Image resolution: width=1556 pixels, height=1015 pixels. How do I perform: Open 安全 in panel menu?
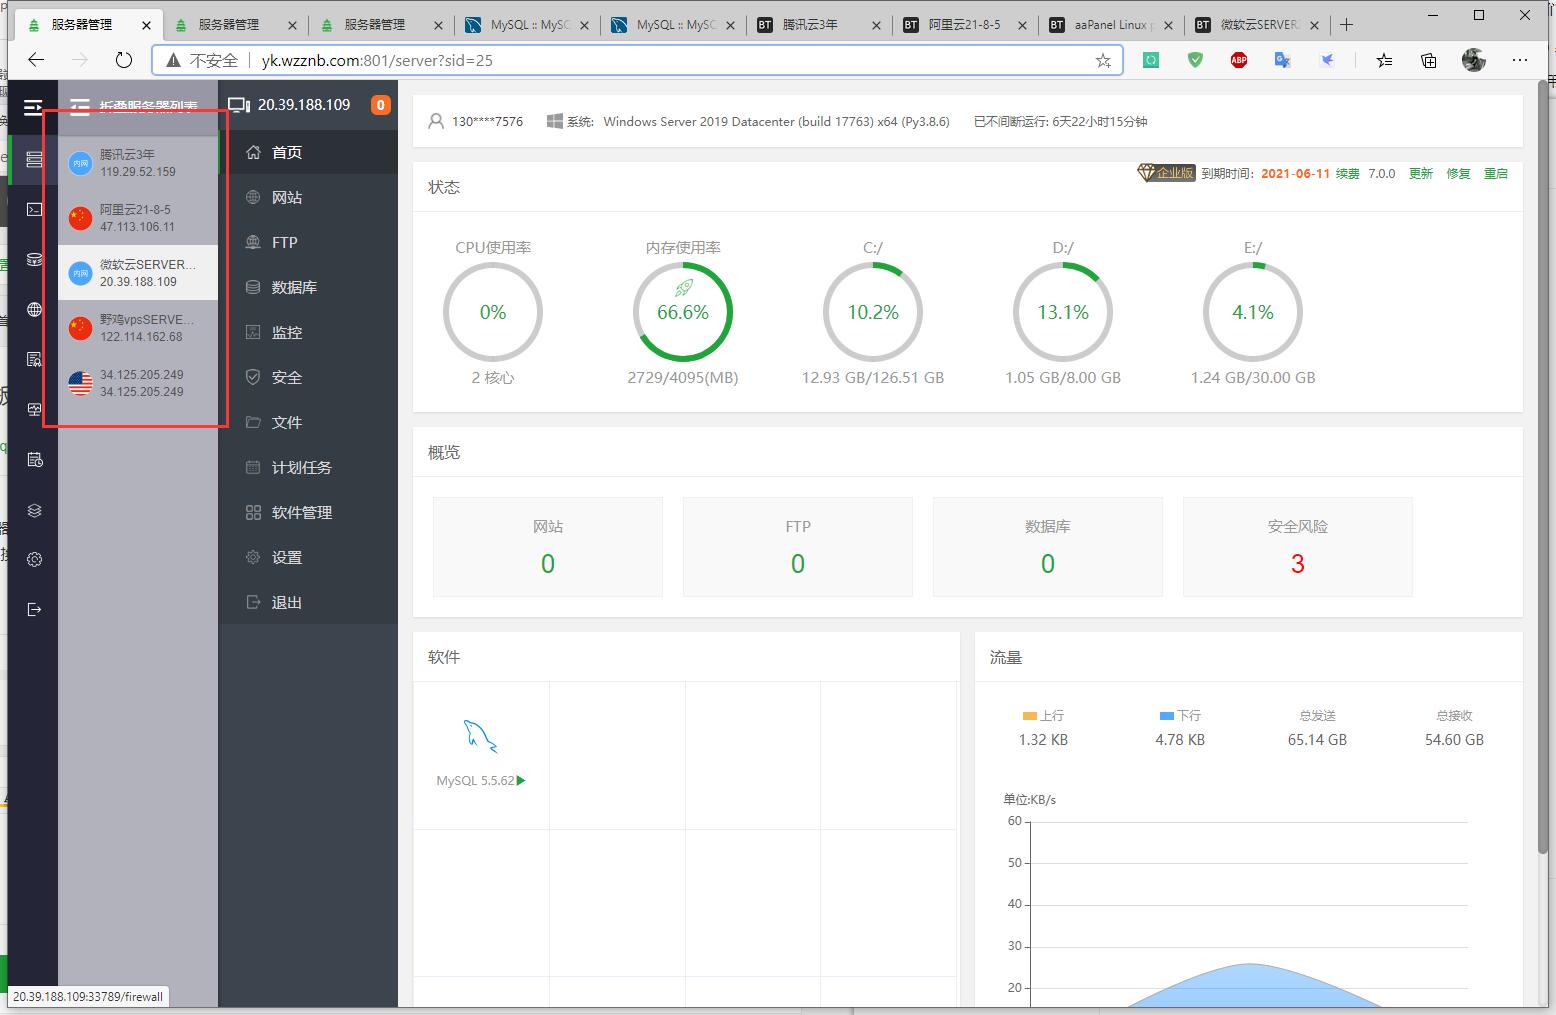pyautogui.click(x=308, y=377)
